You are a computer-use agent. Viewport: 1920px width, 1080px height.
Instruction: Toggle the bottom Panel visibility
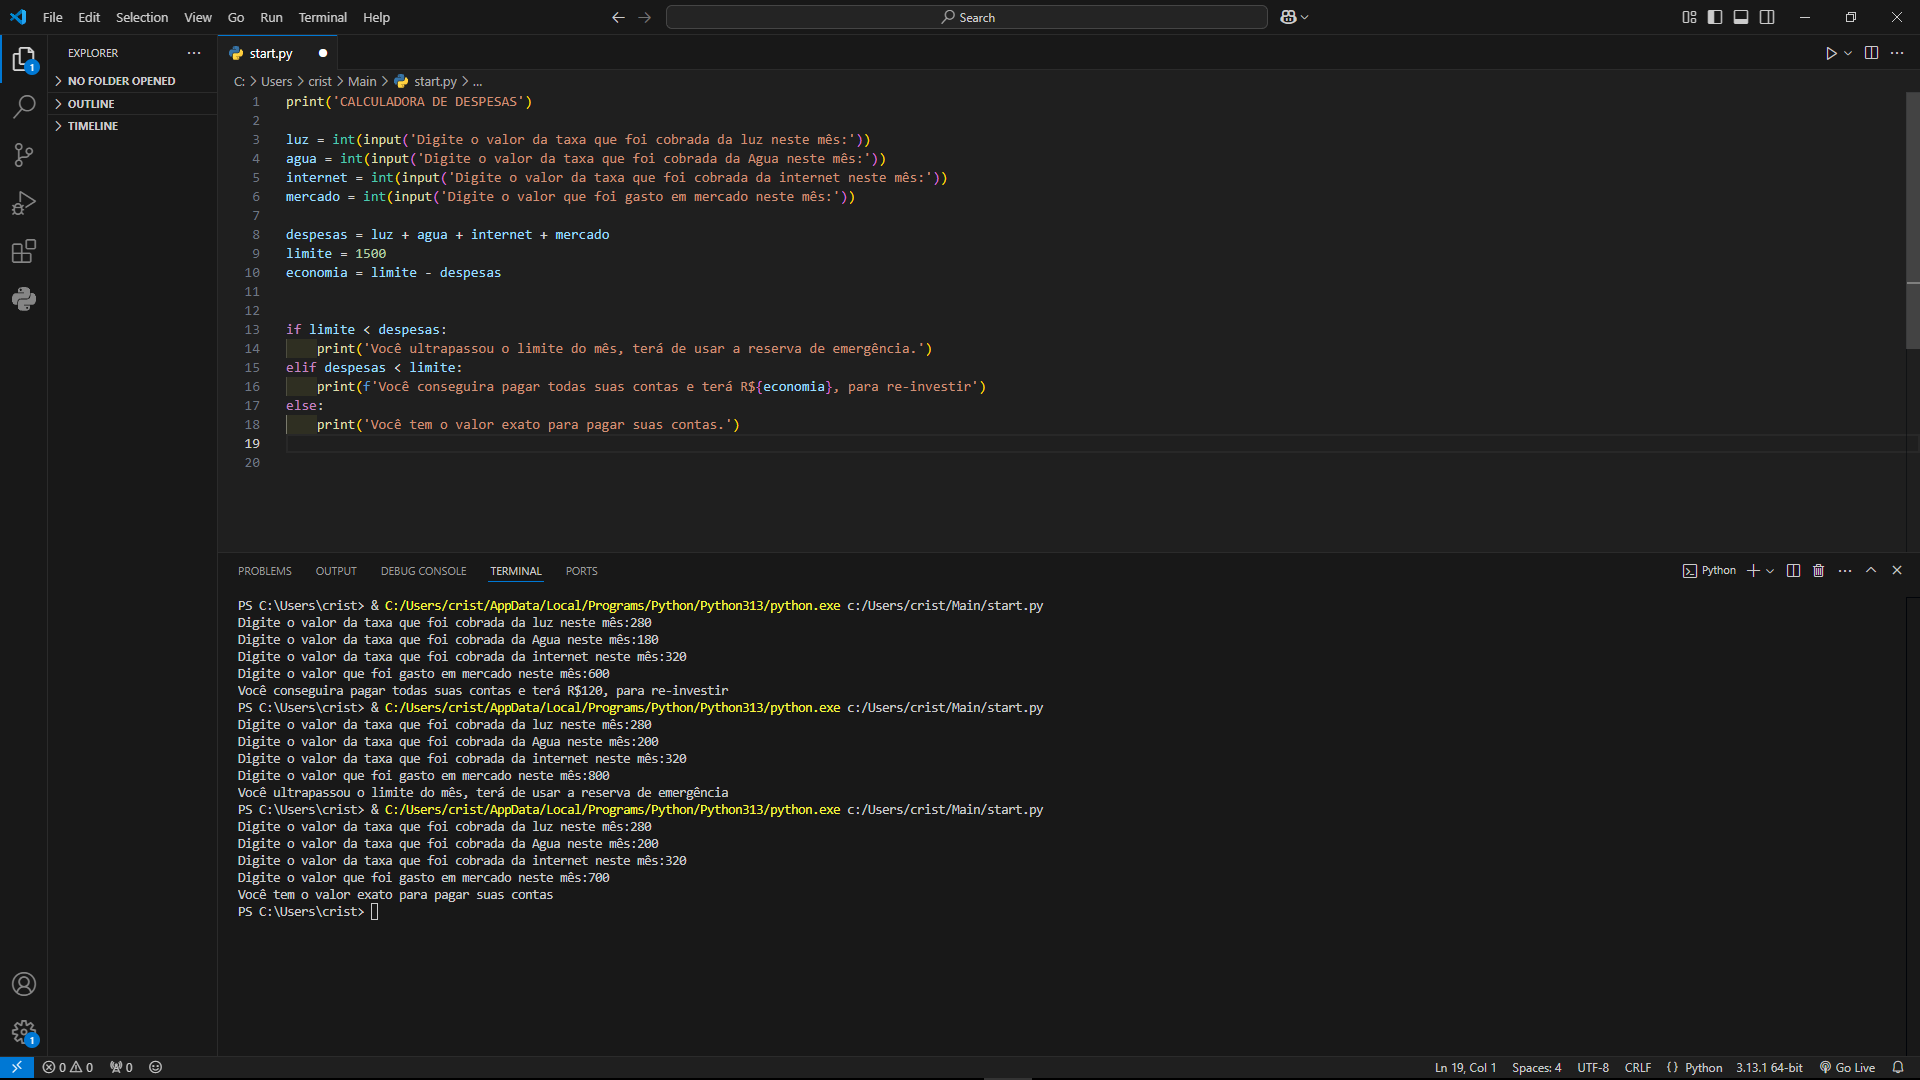coord(1741,17)
